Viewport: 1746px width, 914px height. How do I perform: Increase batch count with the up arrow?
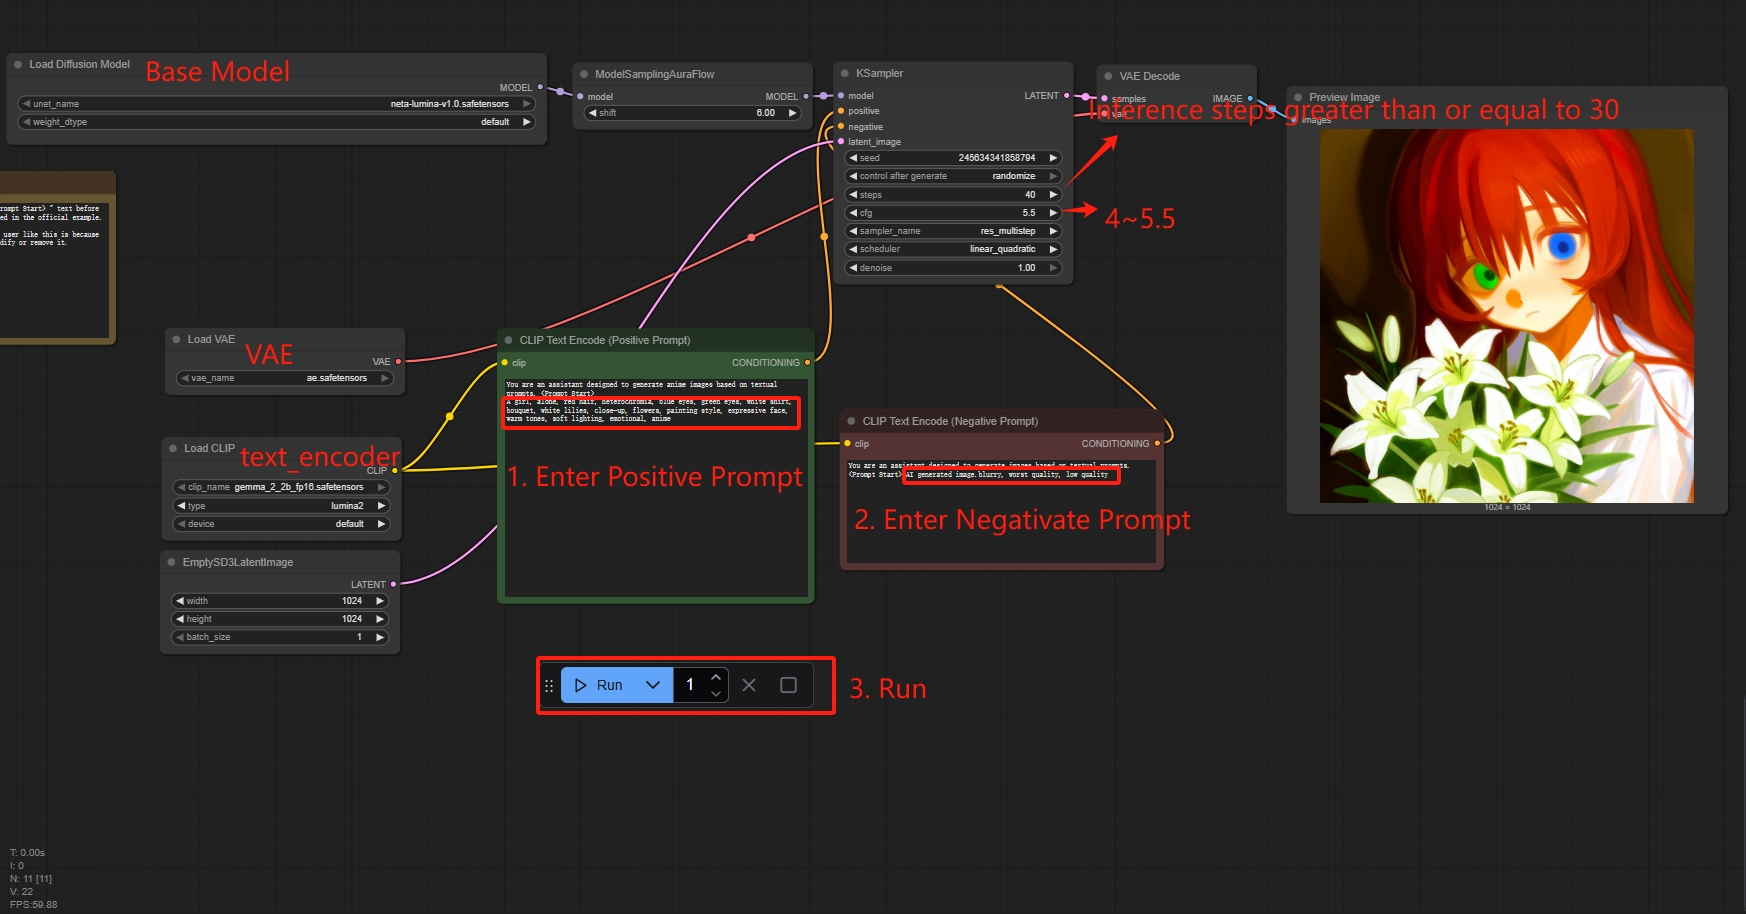click(716, 678)
